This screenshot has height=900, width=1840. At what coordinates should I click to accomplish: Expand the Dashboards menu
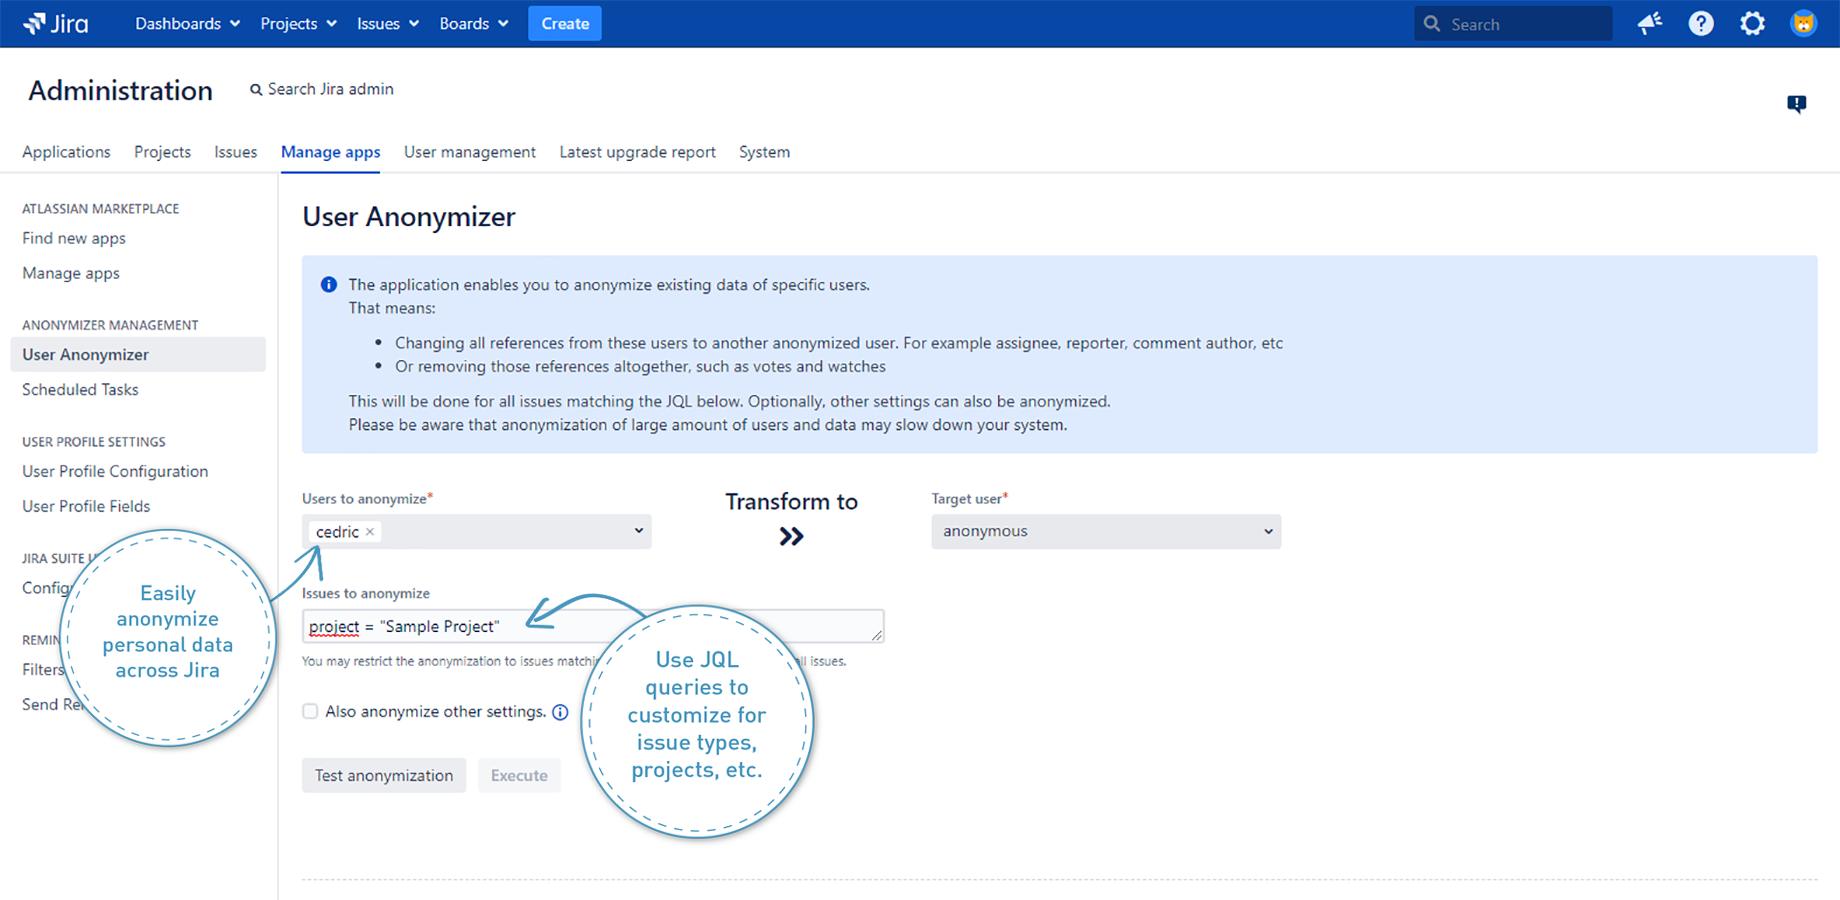tap(188, 23)
